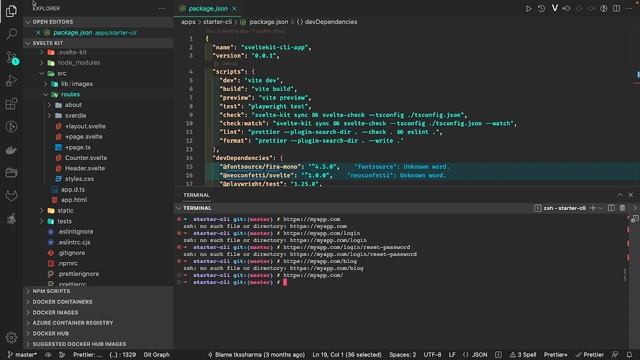Close the terminal panel
This screenshot has height=360, width=640.
pyautogui.click(x=631, y=195)
